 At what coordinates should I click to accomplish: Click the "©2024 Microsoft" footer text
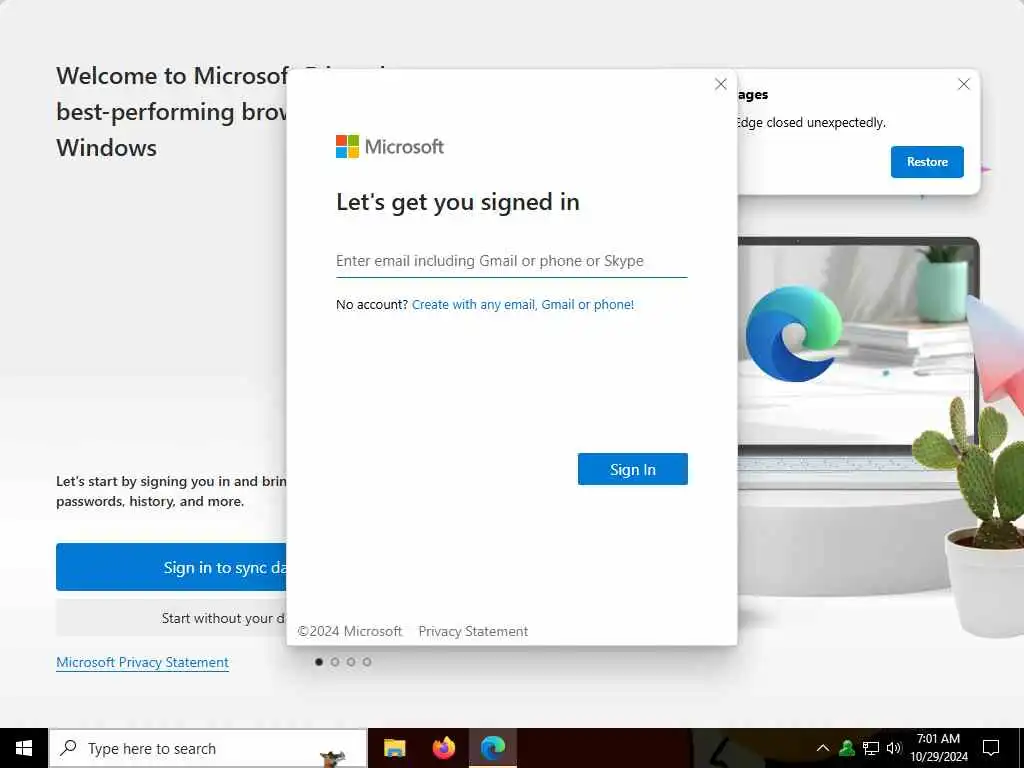pos(349,632)
